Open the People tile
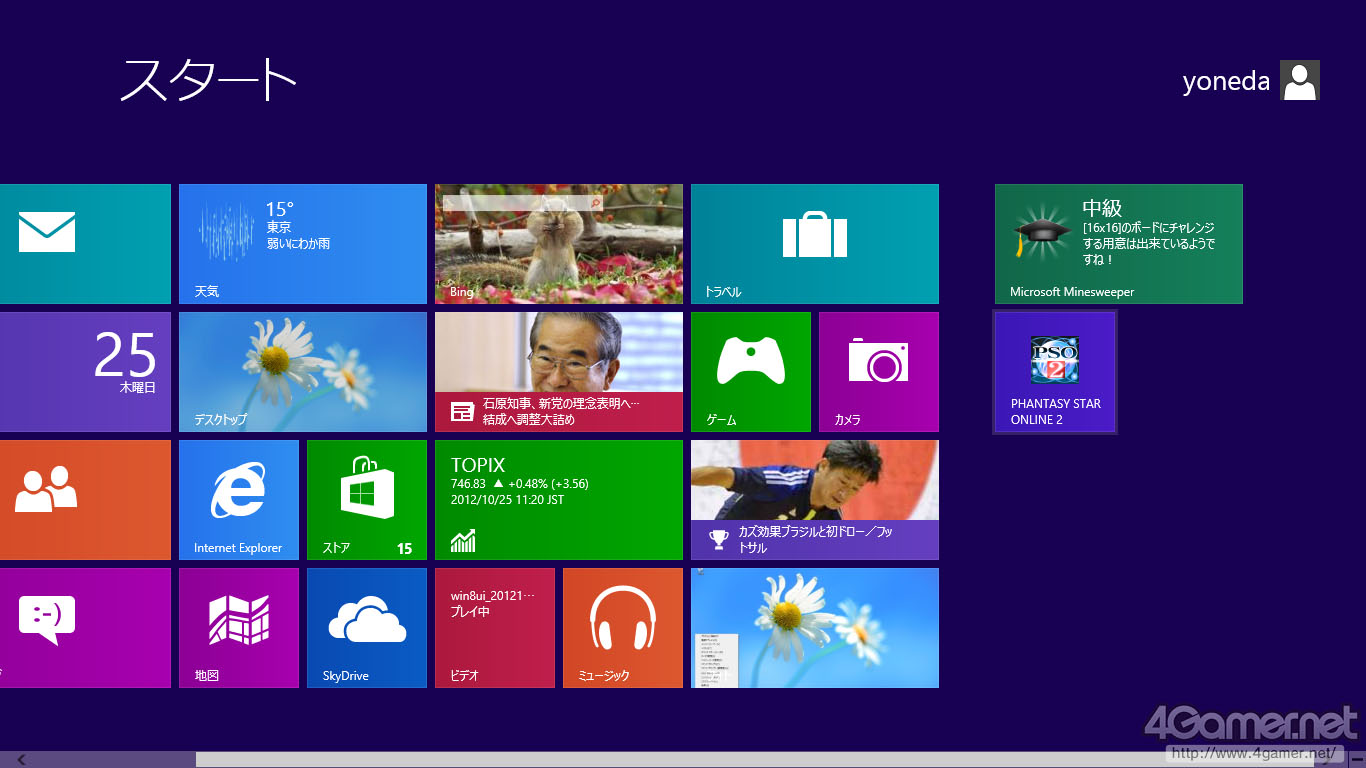 point(85,499)
